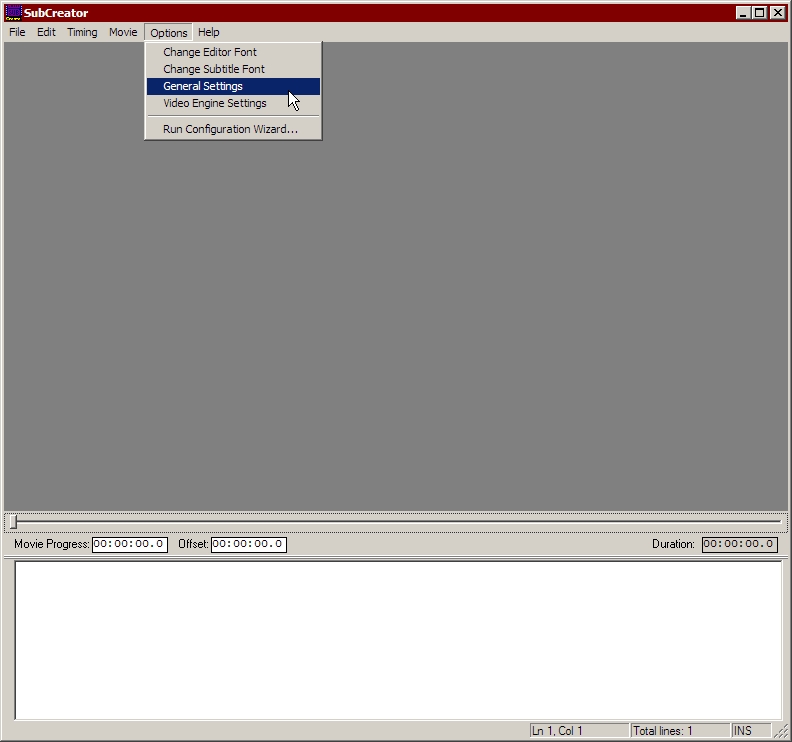
Task: Launch Run Configuration Wizard
Action: click(x=233, y=129)
